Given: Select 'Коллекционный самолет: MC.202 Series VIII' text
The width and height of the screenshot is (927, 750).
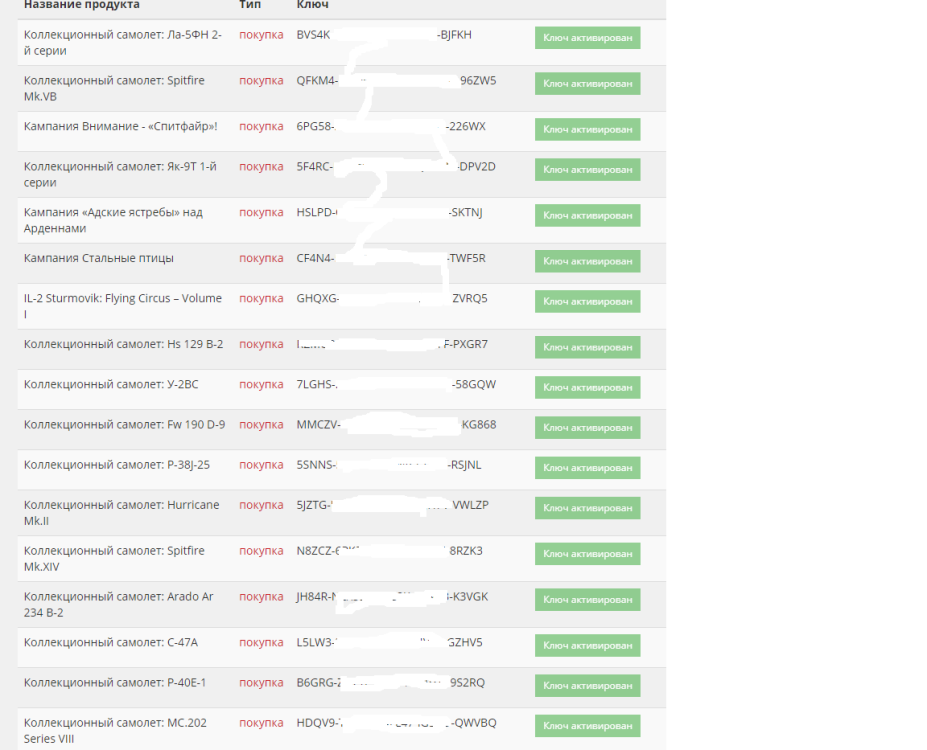Looking at the screenshot, I should pos(115,730).
